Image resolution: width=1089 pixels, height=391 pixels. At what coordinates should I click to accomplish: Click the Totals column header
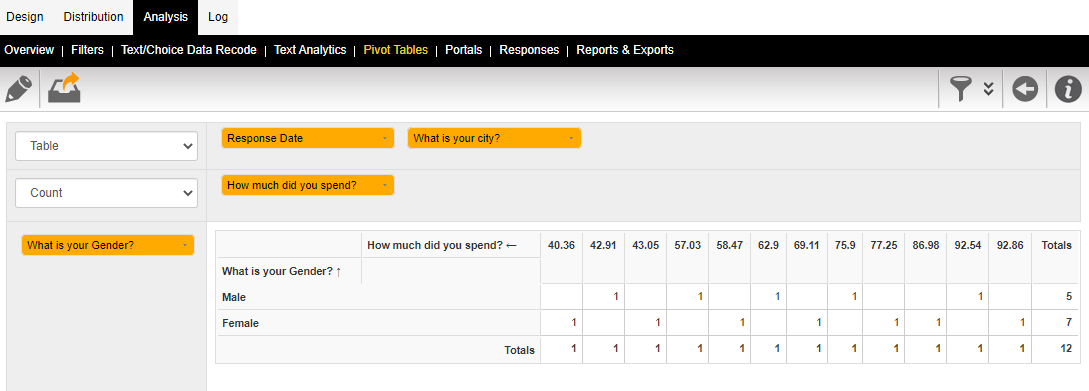1056,245
